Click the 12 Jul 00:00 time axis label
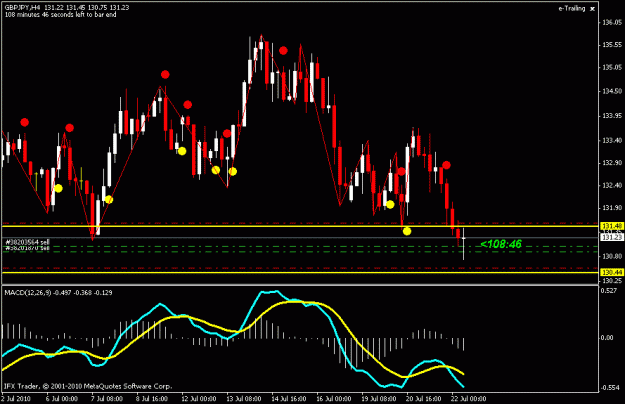The width and height of the screenshot is (625, 404). tap(199, 398)
